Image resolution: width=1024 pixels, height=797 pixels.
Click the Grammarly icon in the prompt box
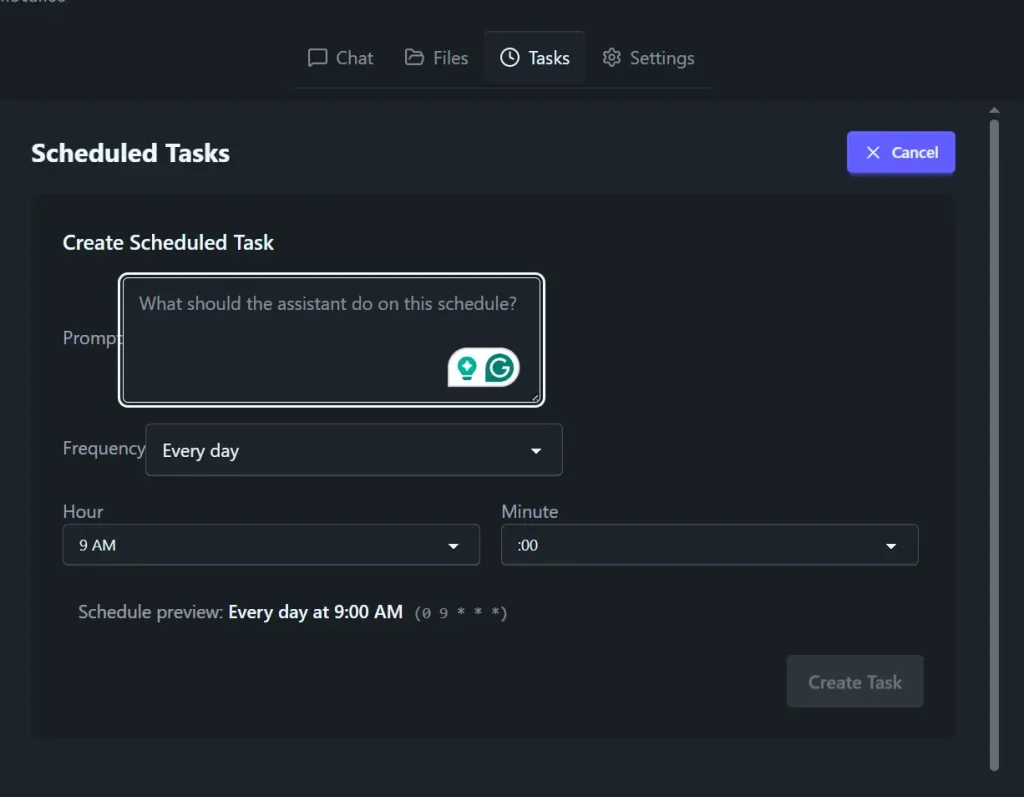(503, 367)
